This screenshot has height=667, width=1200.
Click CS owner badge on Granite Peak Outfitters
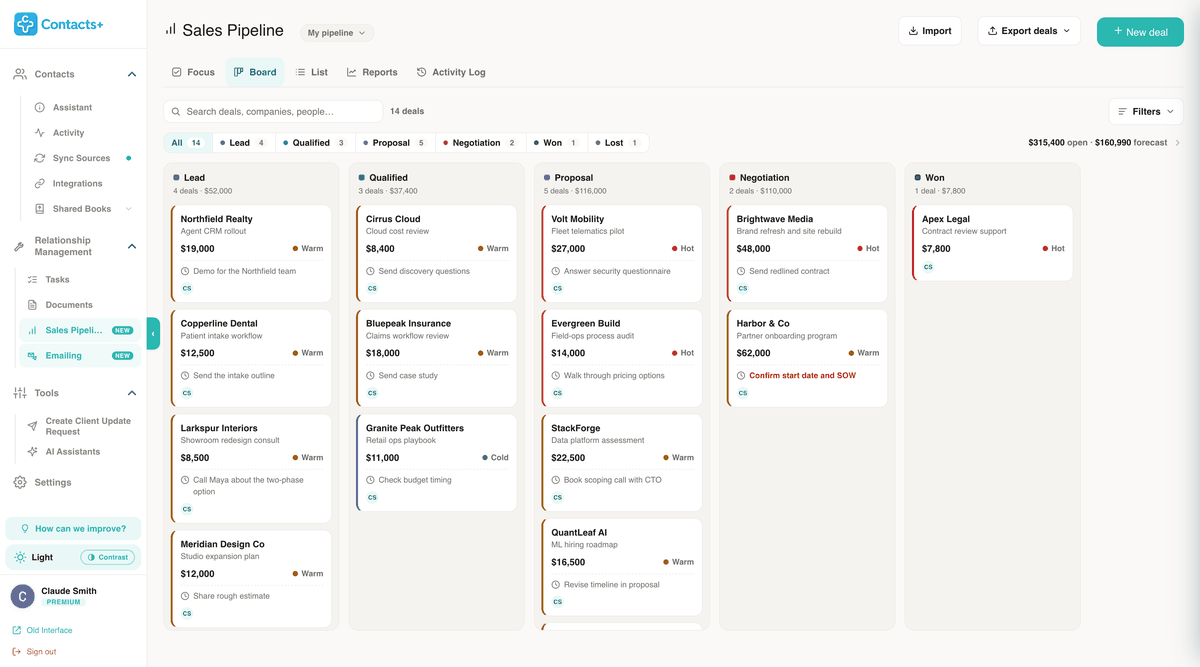pos(372,497)
